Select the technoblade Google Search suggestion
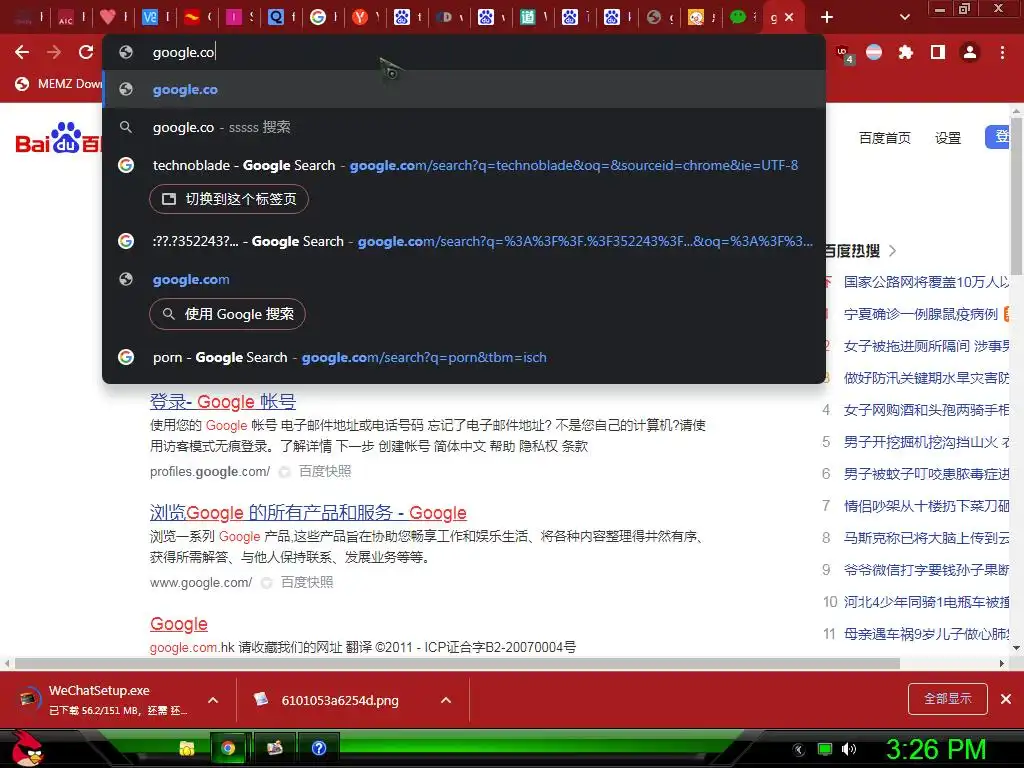The height and width of the screenshot is (768, 1024). point(464,165)
